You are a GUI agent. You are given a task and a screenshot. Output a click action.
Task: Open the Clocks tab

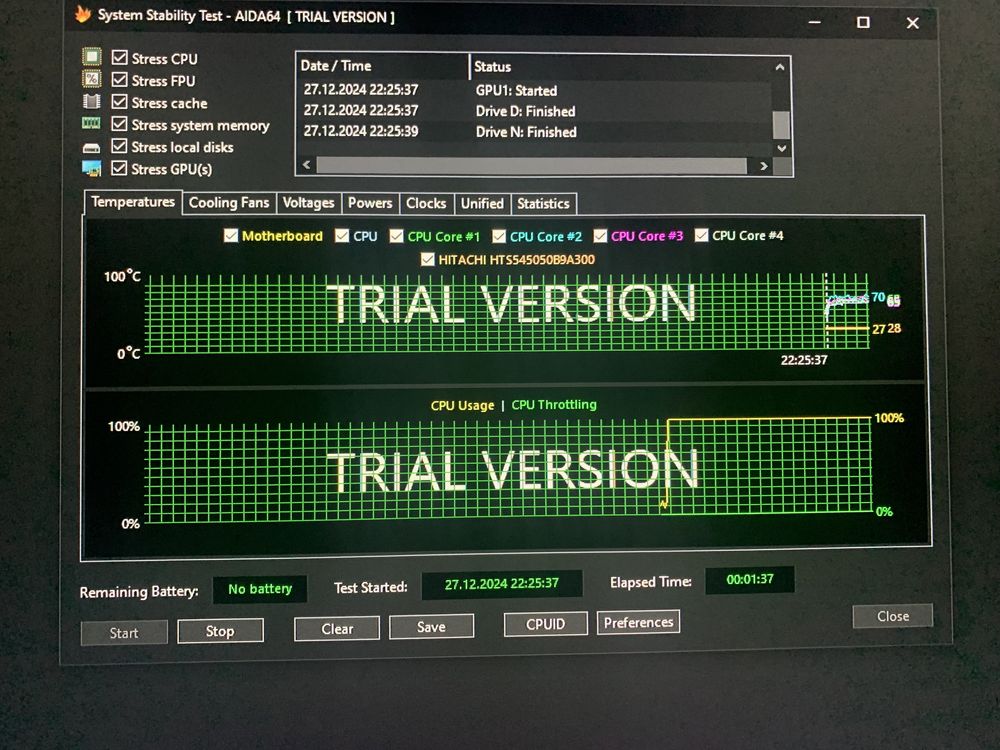pyautogui.click(x=426, y=203)
